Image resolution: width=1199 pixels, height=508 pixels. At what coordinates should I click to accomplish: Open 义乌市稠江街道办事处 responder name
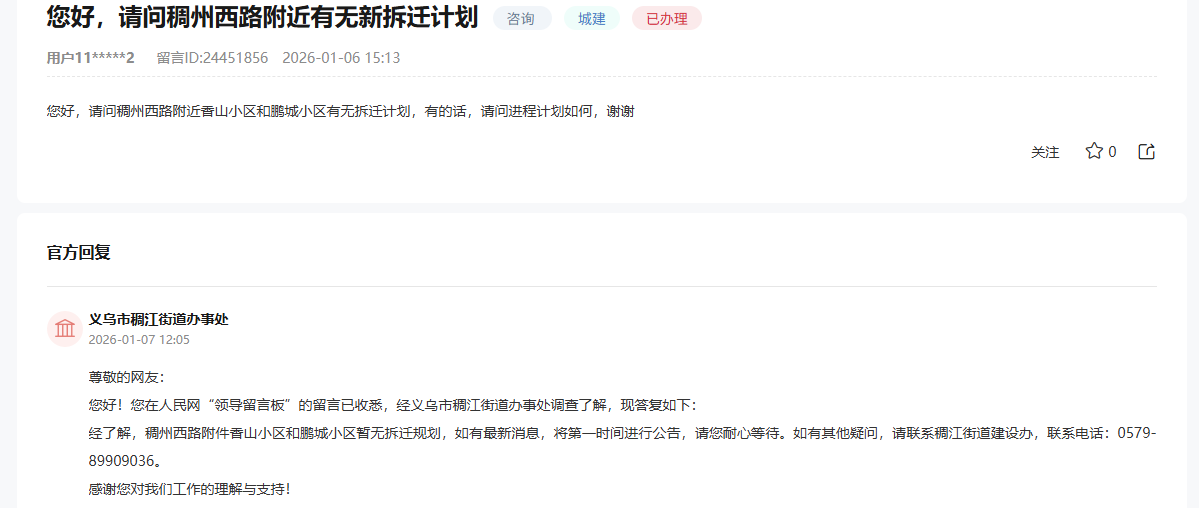point(158,319)
